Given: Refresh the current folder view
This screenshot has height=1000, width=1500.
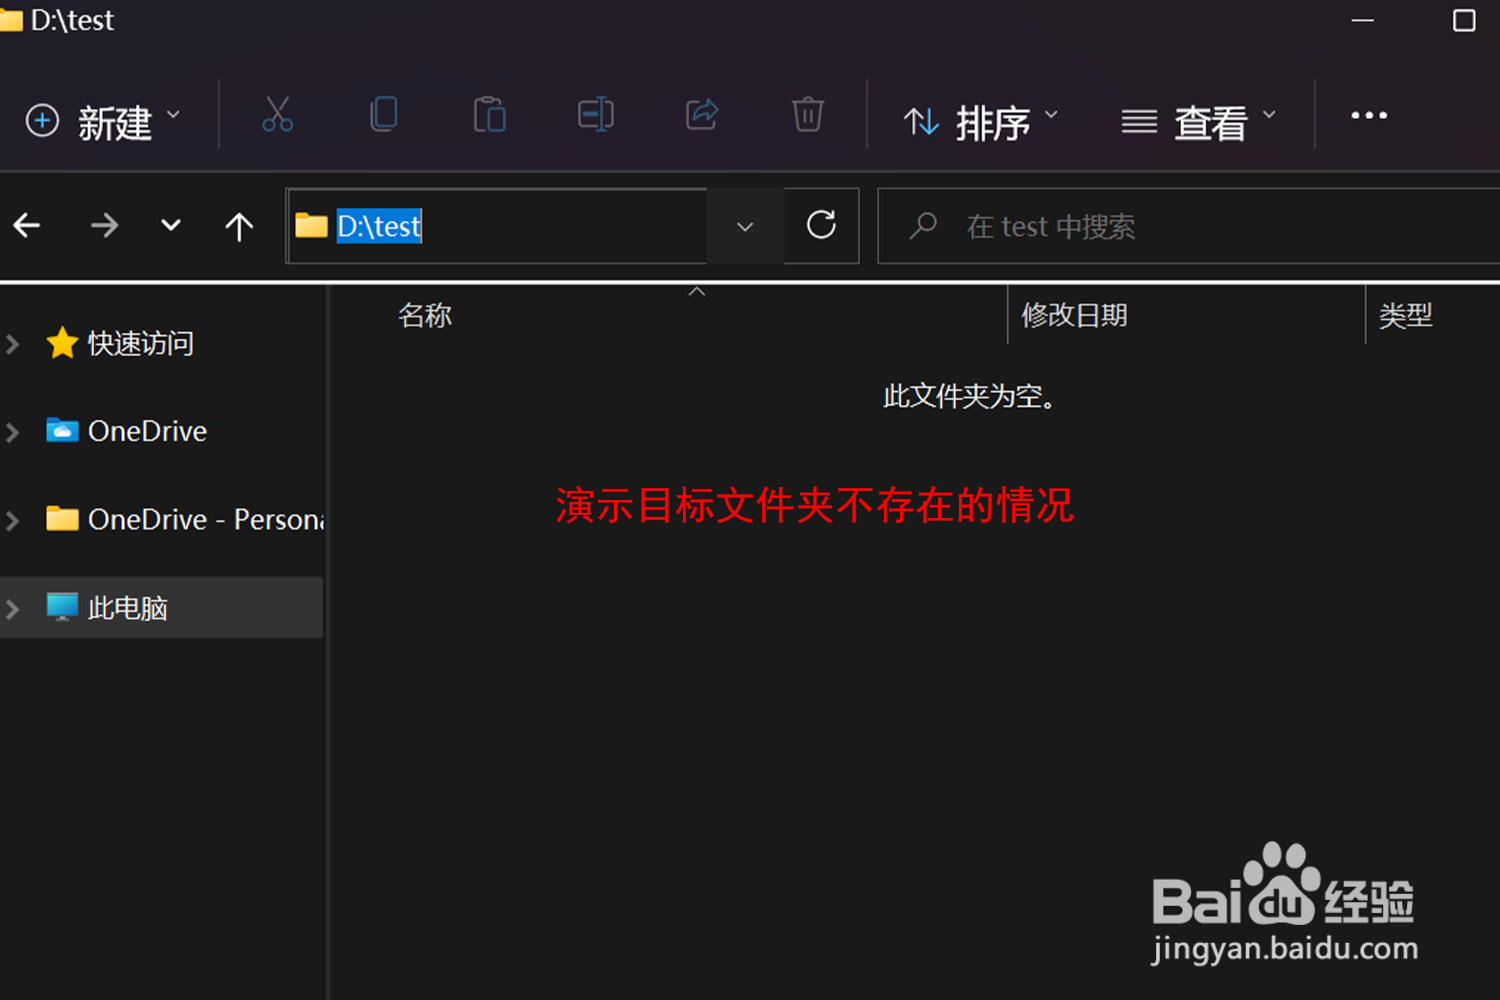Looking at the screenshot, I should (821, 226).
